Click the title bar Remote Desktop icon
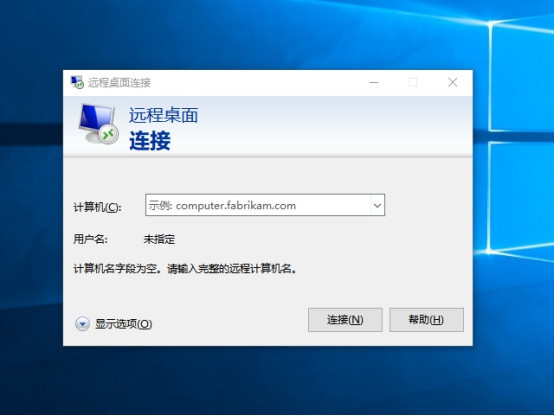This screenshot has height=416, width=554. (77, 82)
